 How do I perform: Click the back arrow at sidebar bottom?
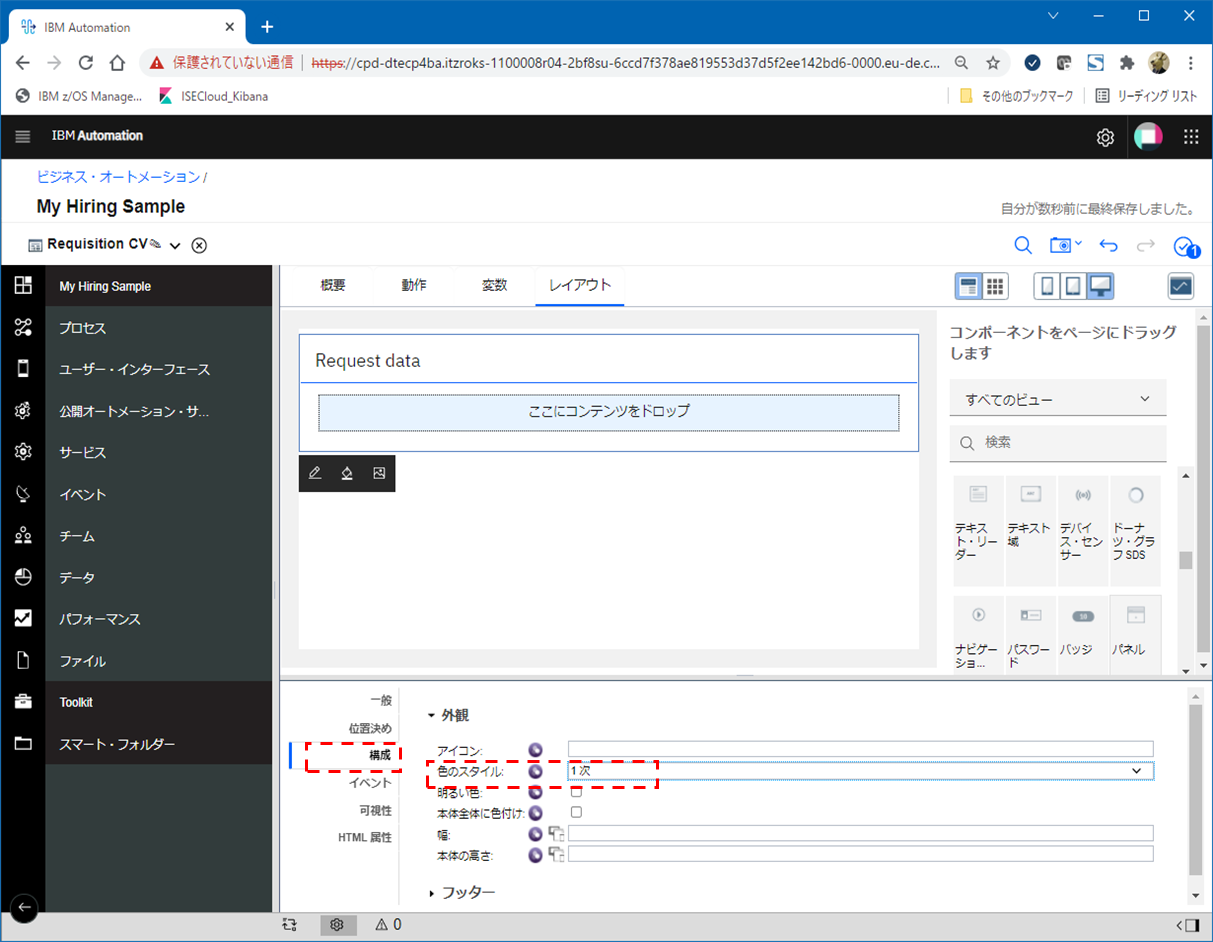coord(23,908)
